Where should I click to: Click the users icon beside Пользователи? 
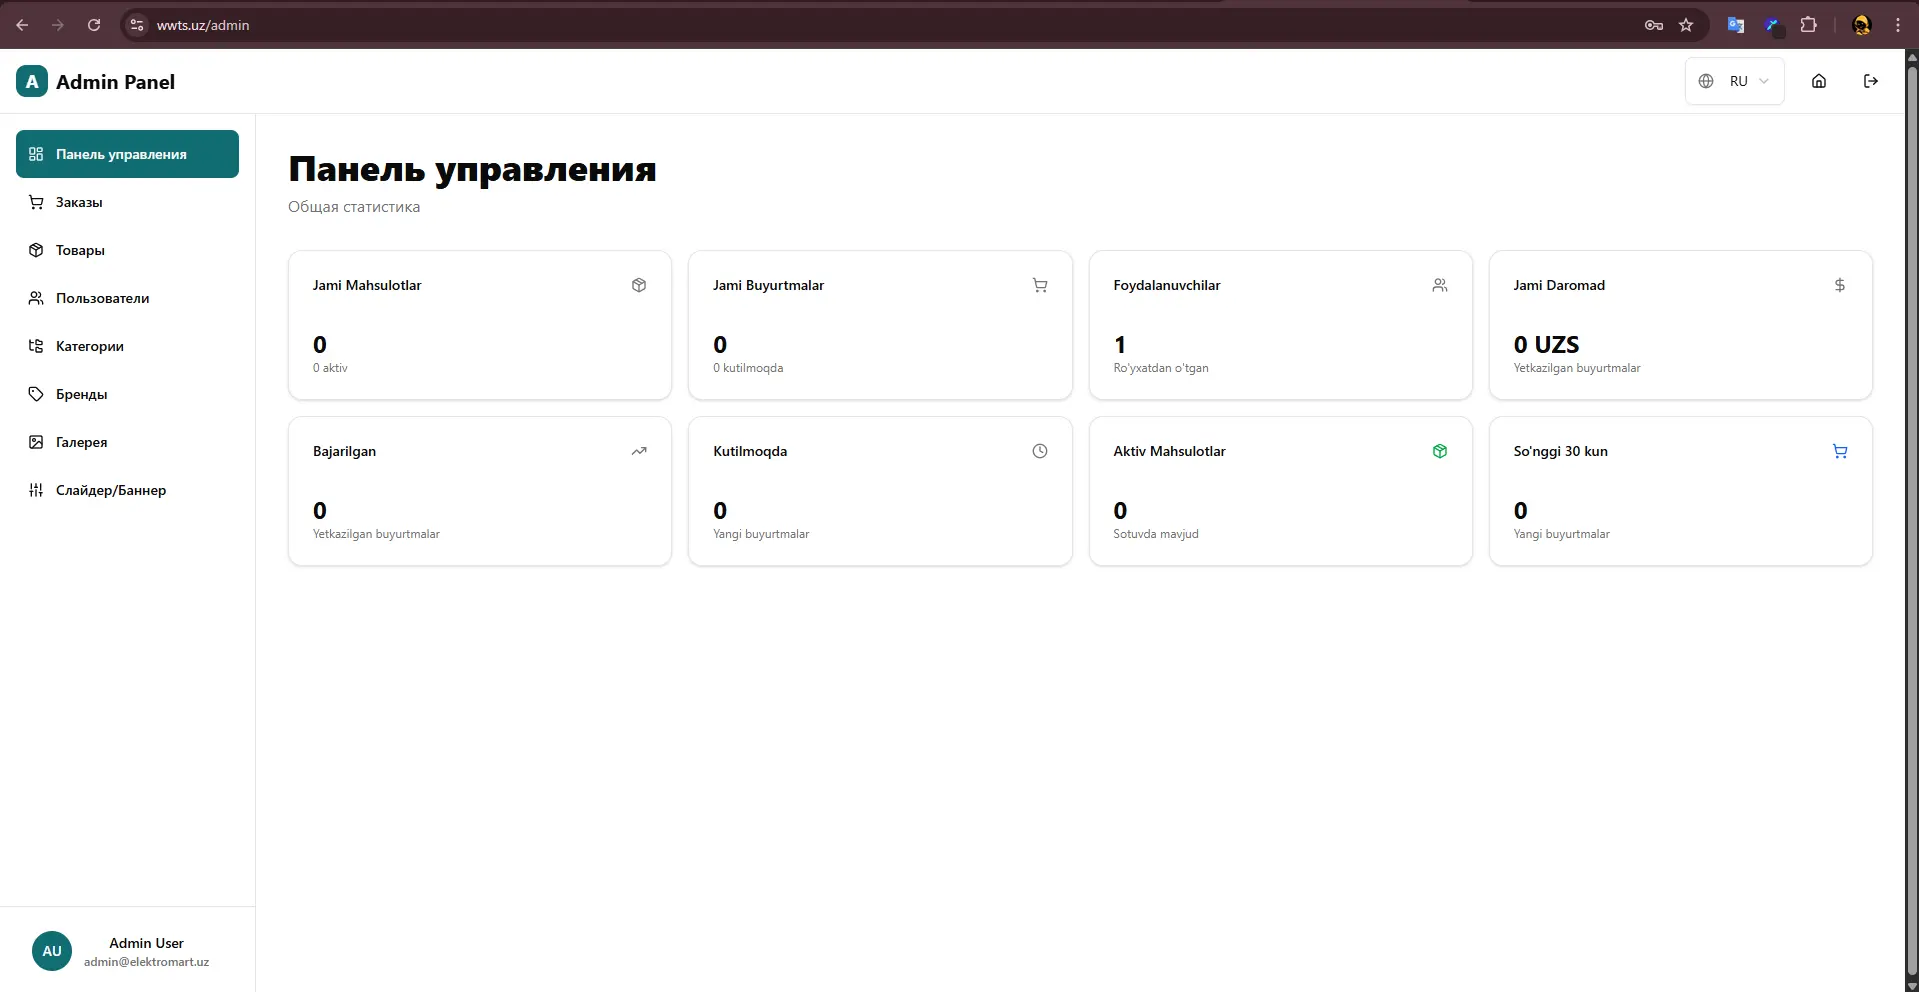(x=36, y=298)
